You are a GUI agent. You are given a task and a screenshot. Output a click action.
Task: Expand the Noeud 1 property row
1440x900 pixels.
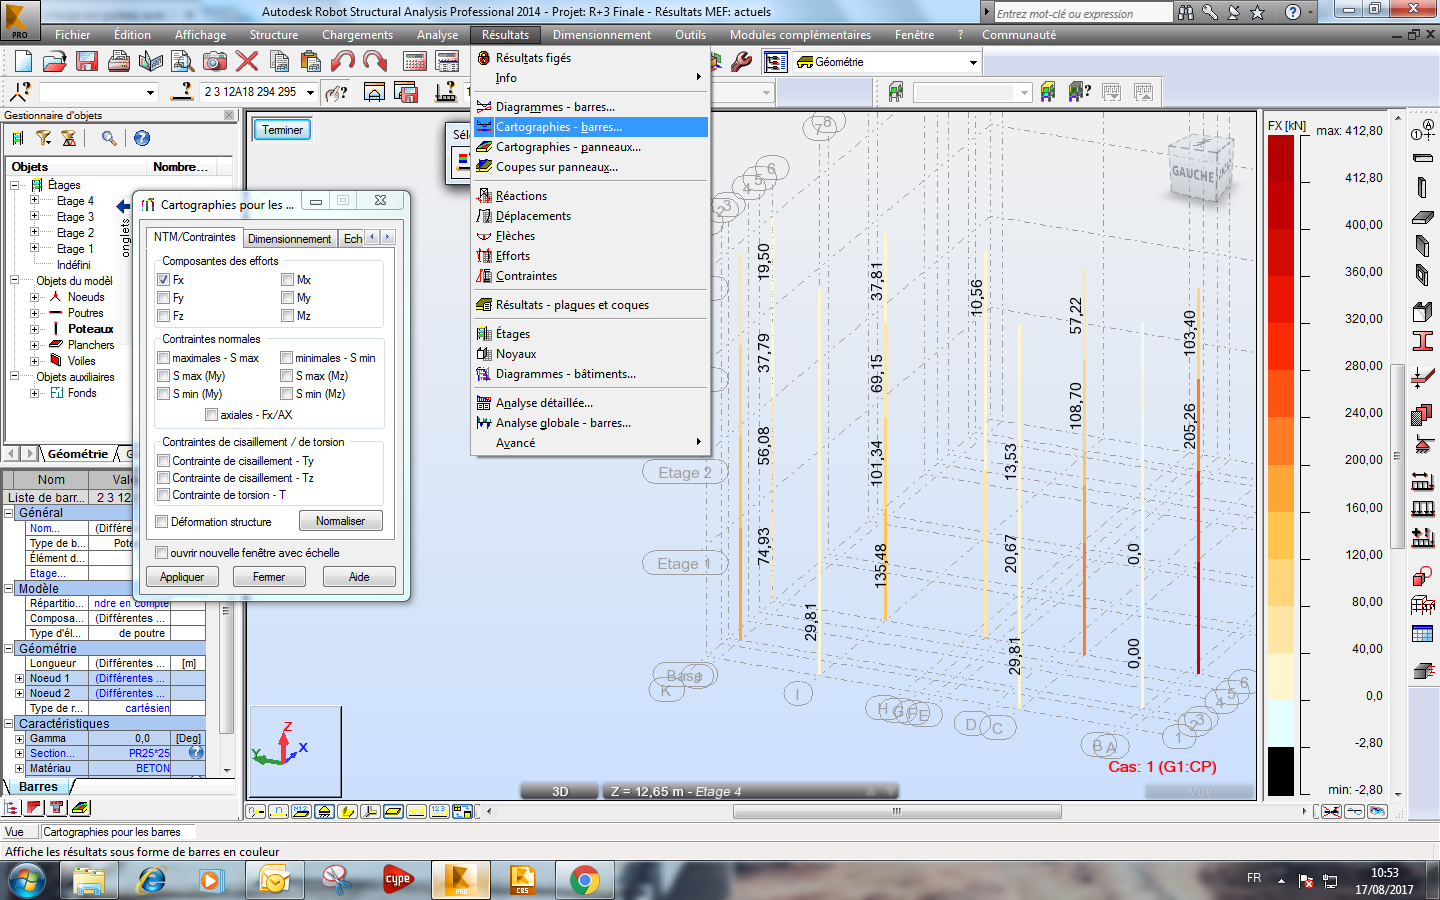pos(19,678)
